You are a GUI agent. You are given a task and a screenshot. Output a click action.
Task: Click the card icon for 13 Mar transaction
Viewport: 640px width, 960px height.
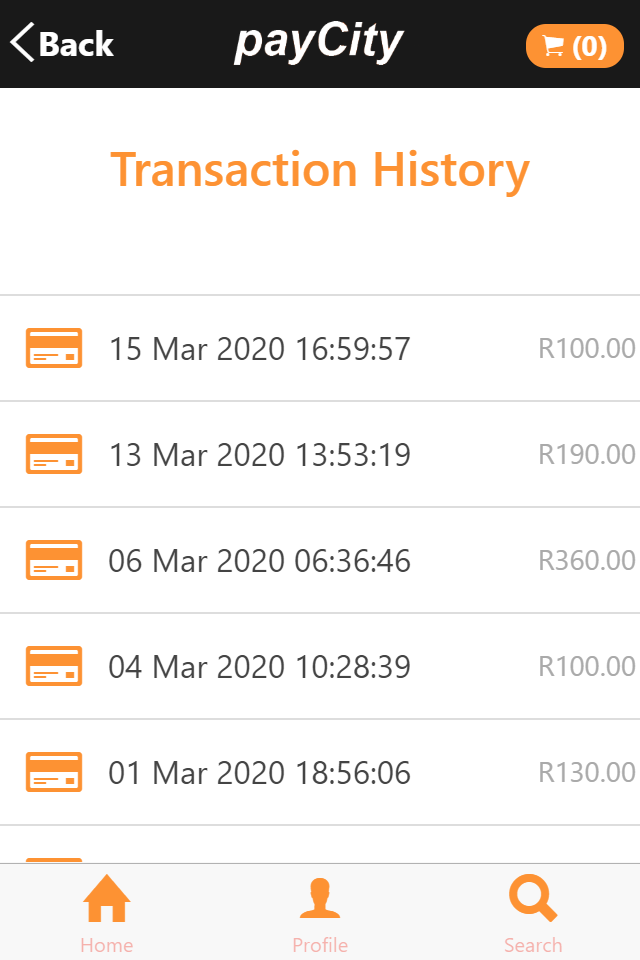coord(53,454)
